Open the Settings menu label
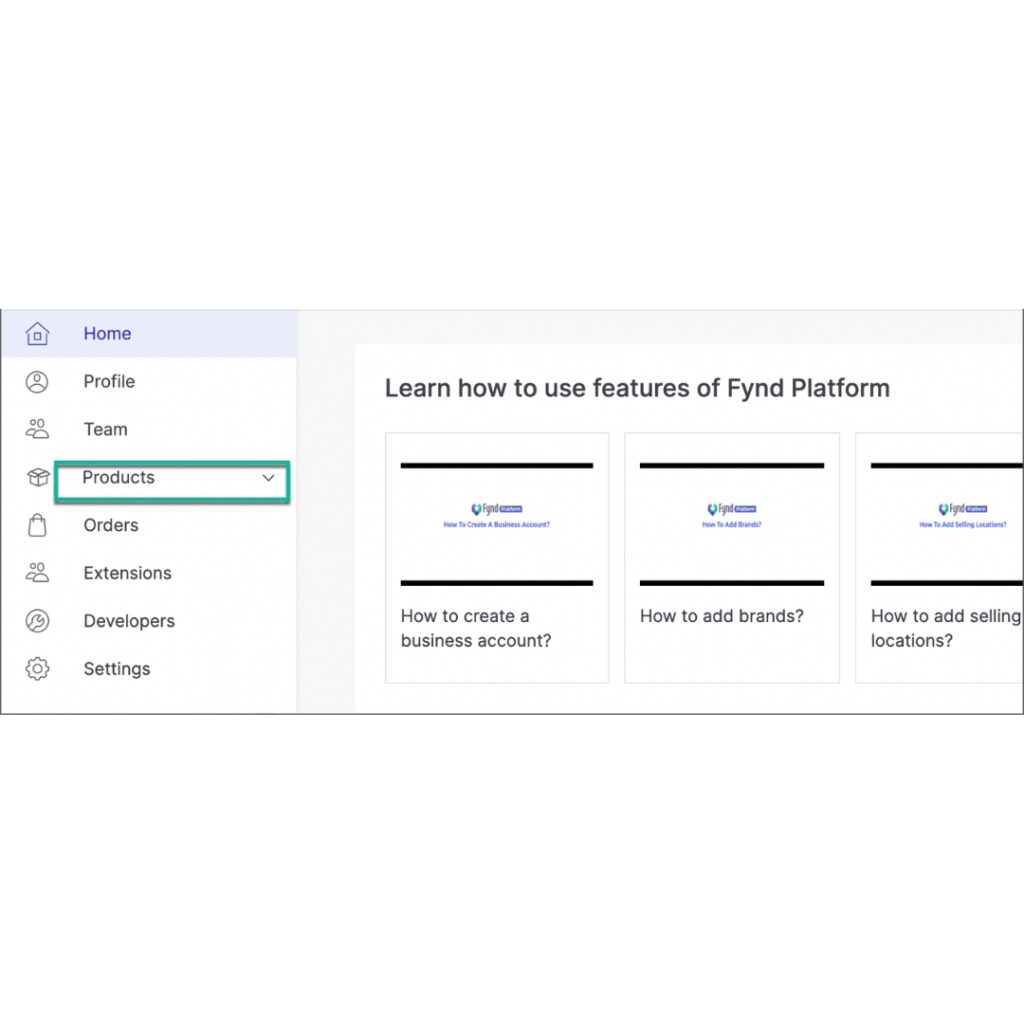 coord(117,669)
